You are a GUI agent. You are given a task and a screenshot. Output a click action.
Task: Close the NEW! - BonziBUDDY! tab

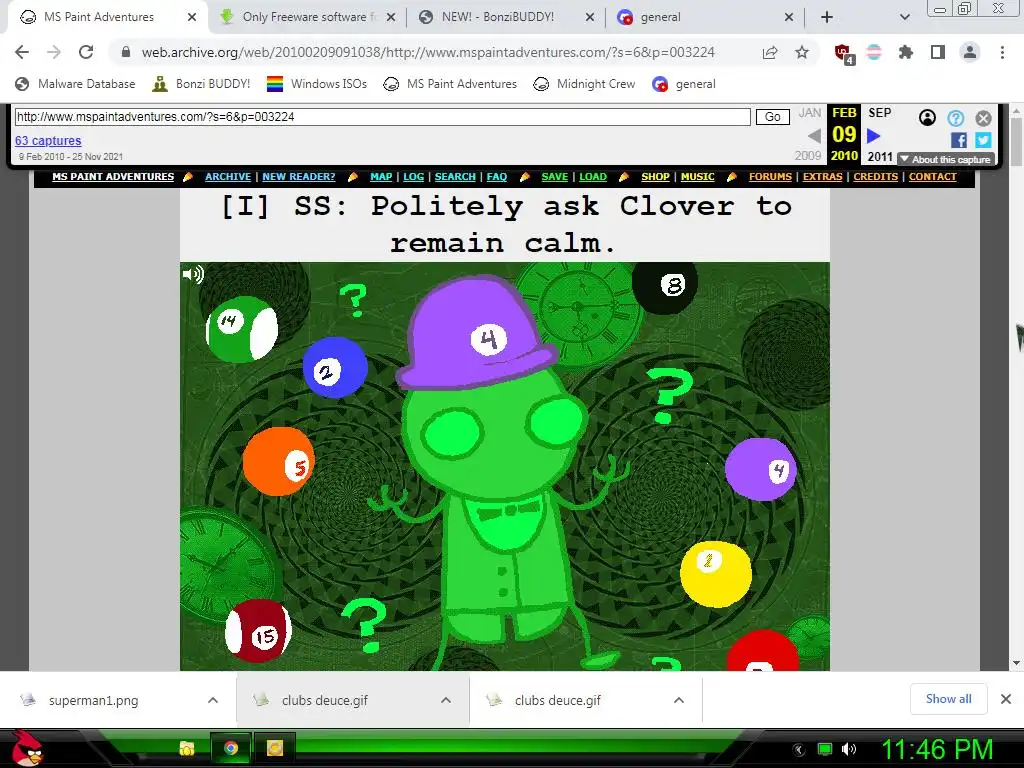590,17
